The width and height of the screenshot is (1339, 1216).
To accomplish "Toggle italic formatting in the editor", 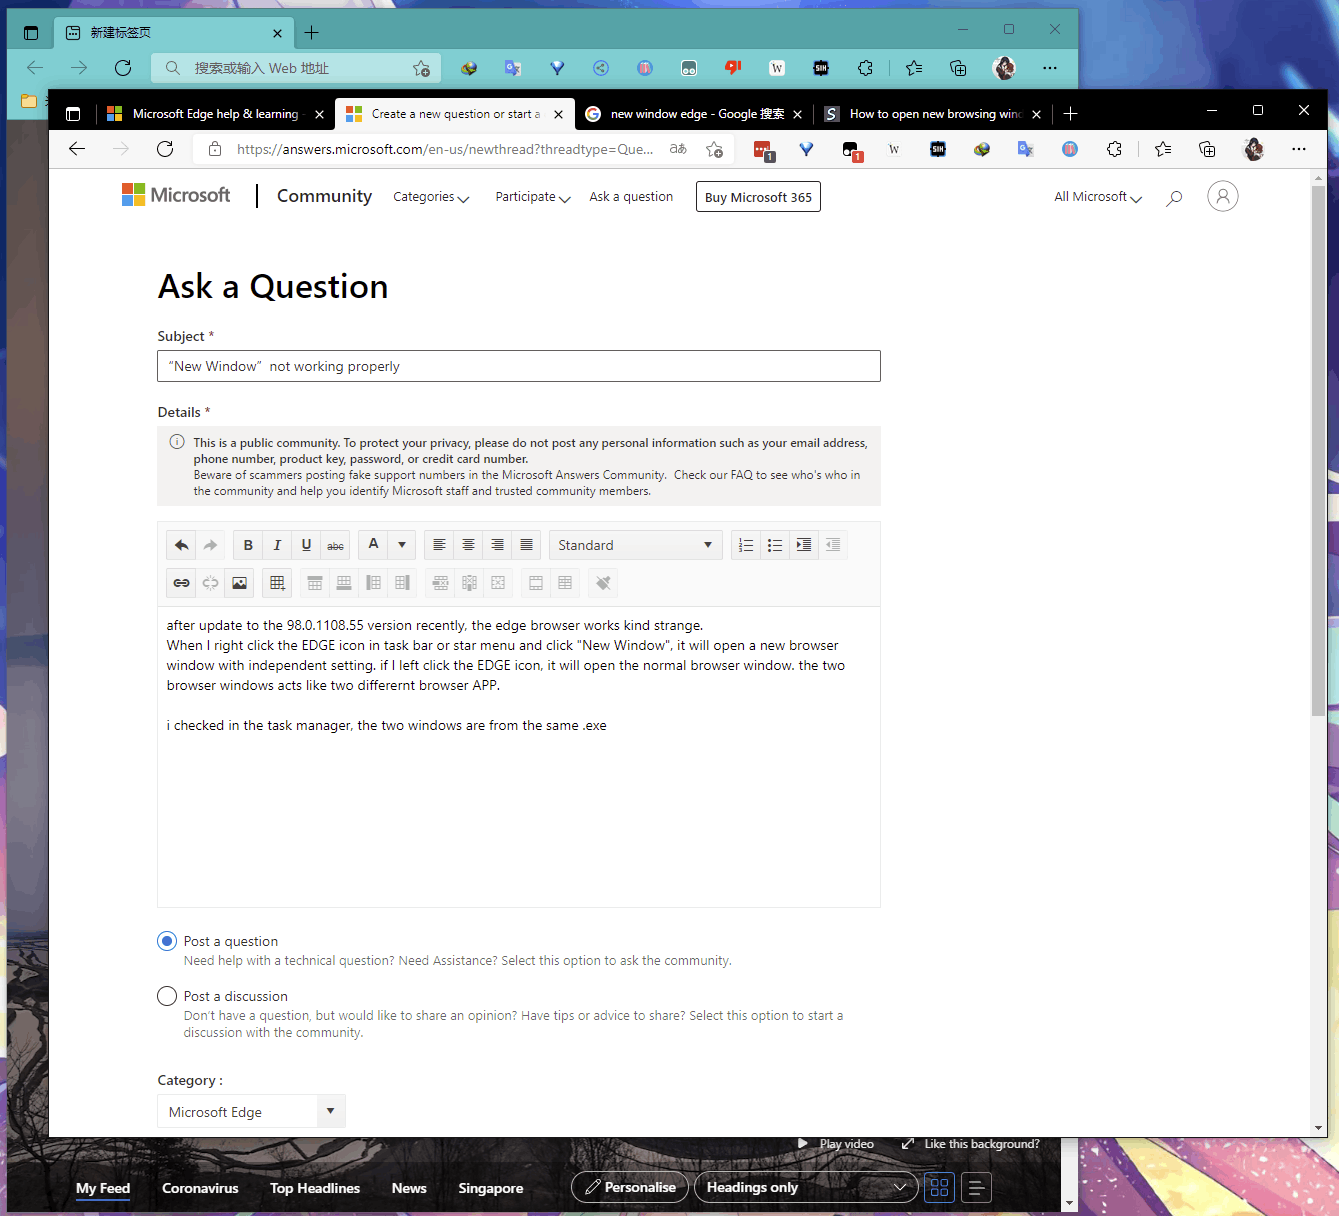I will pyautogui.click(x=277, y=545).
